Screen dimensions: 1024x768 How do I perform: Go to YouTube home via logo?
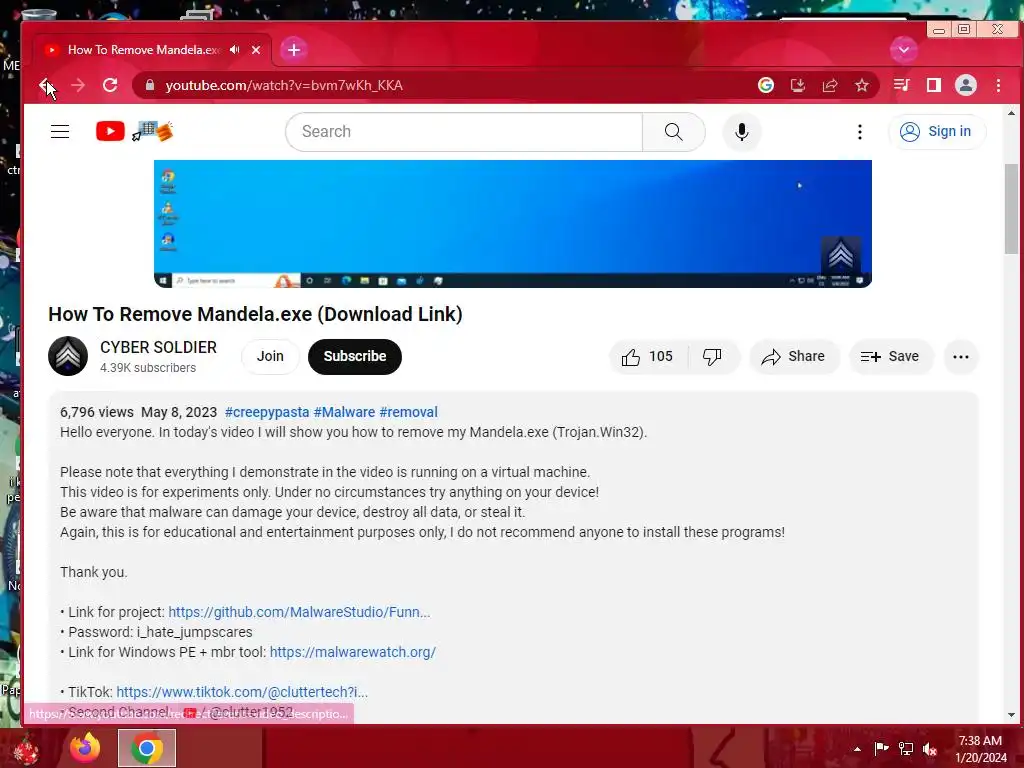tap(134, 132)
